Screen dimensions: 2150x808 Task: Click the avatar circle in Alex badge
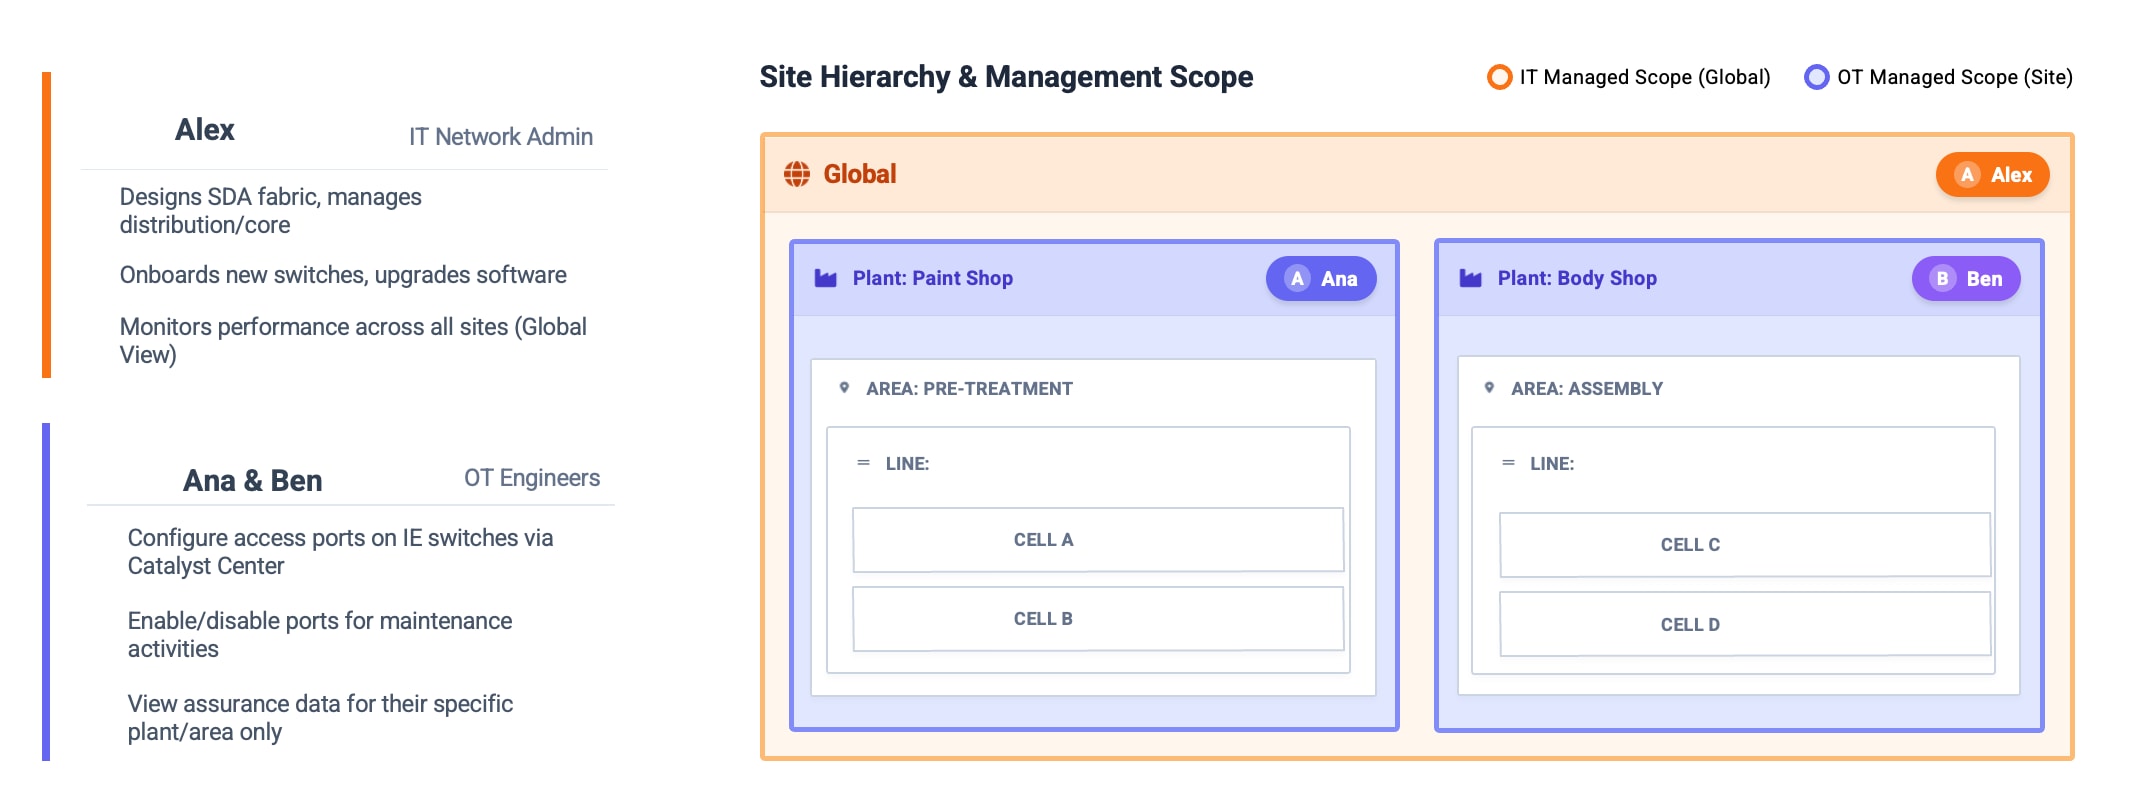point(1967,175)
